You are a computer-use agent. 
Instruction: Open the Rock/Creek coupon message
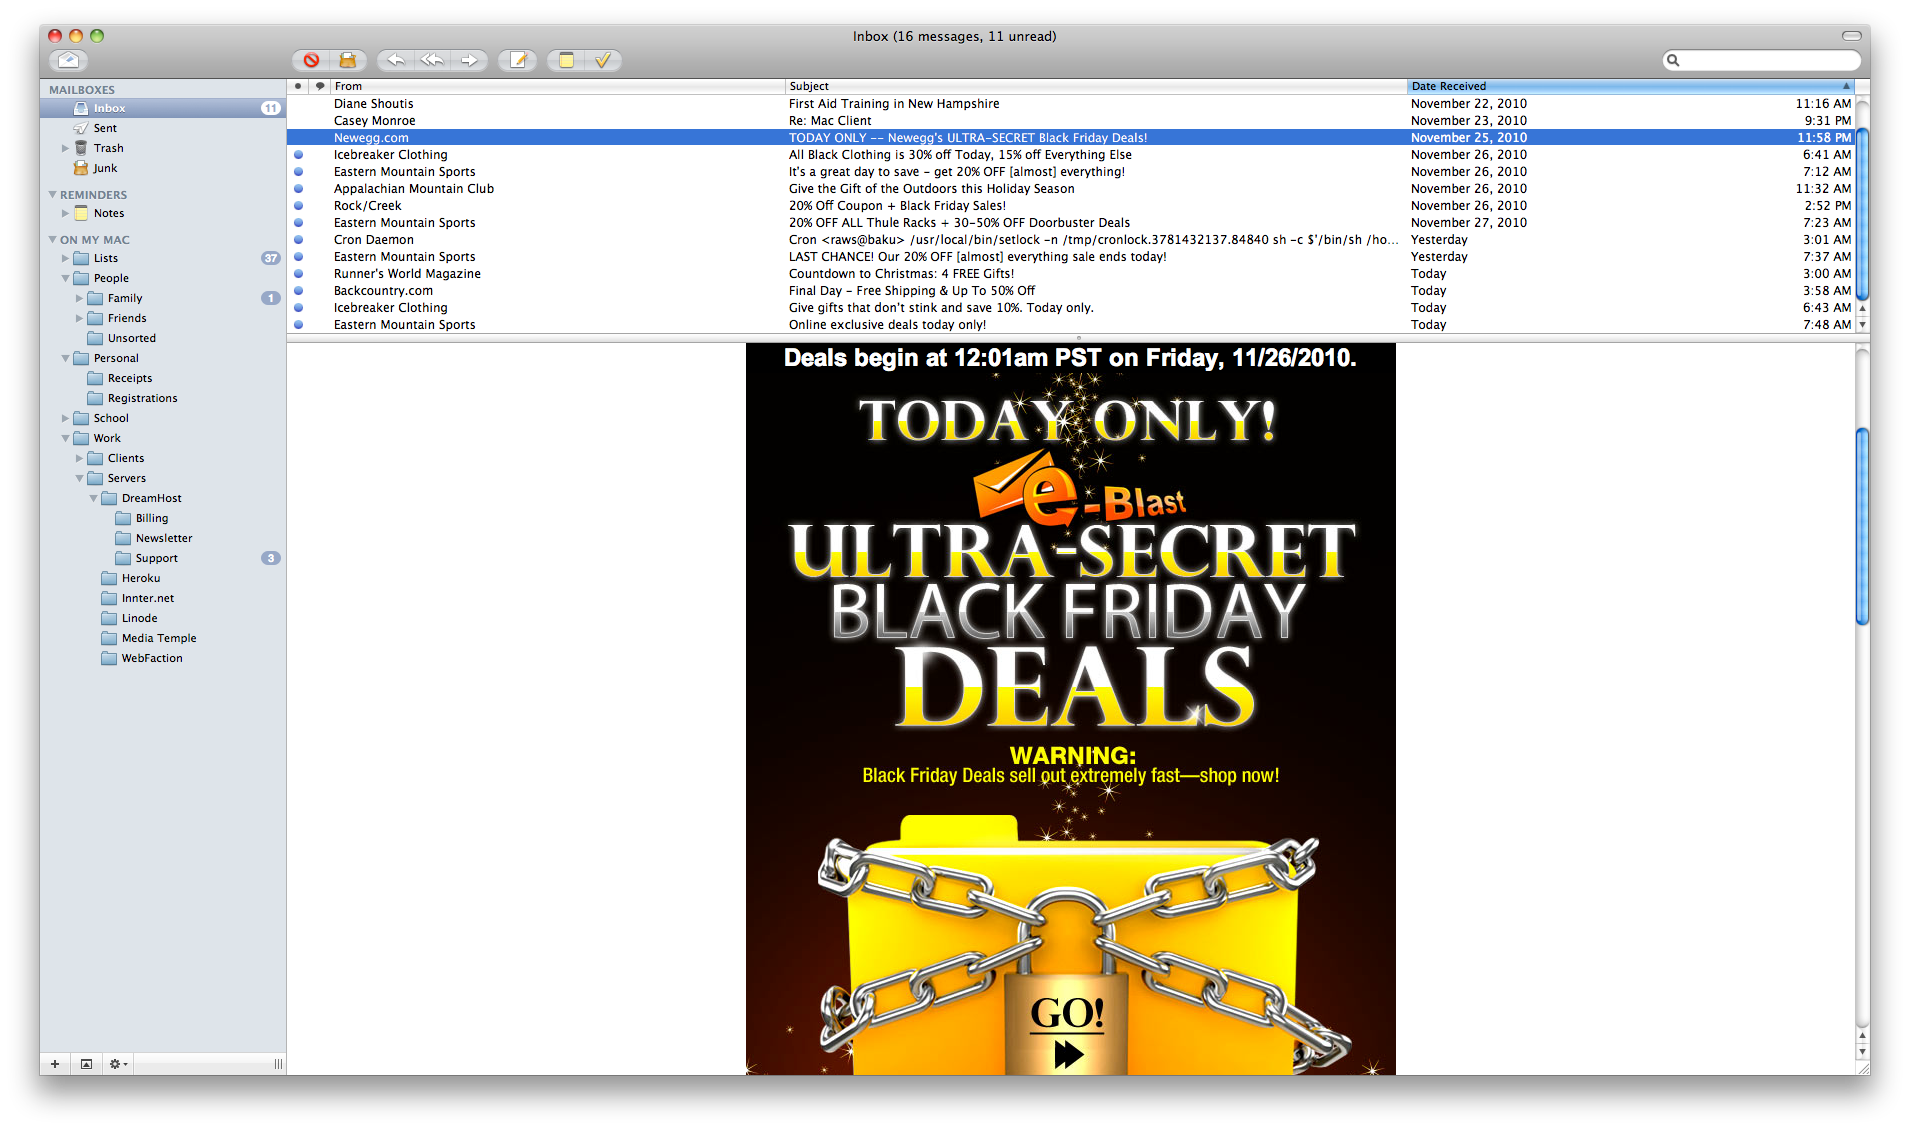[x=1071, y=206]
